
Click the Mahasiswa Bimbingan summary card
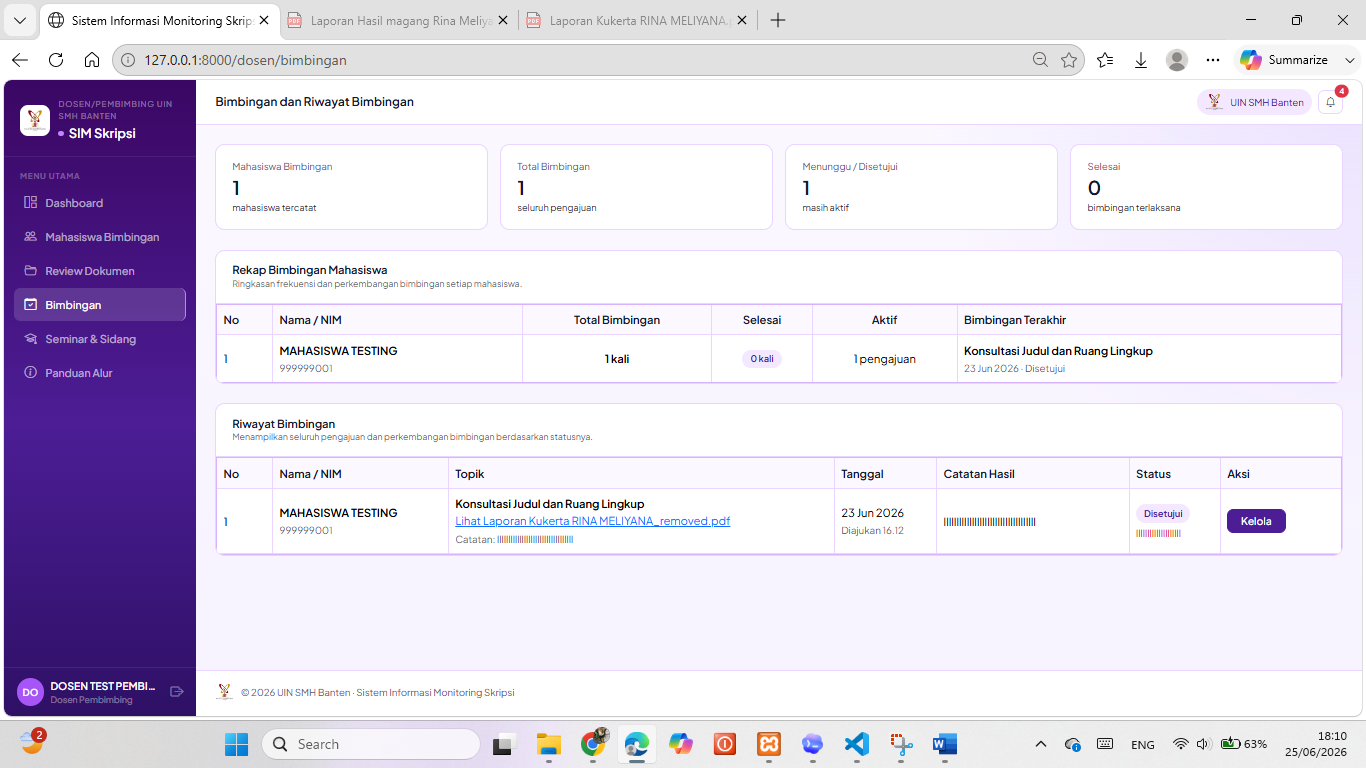[x=351, y=187]
